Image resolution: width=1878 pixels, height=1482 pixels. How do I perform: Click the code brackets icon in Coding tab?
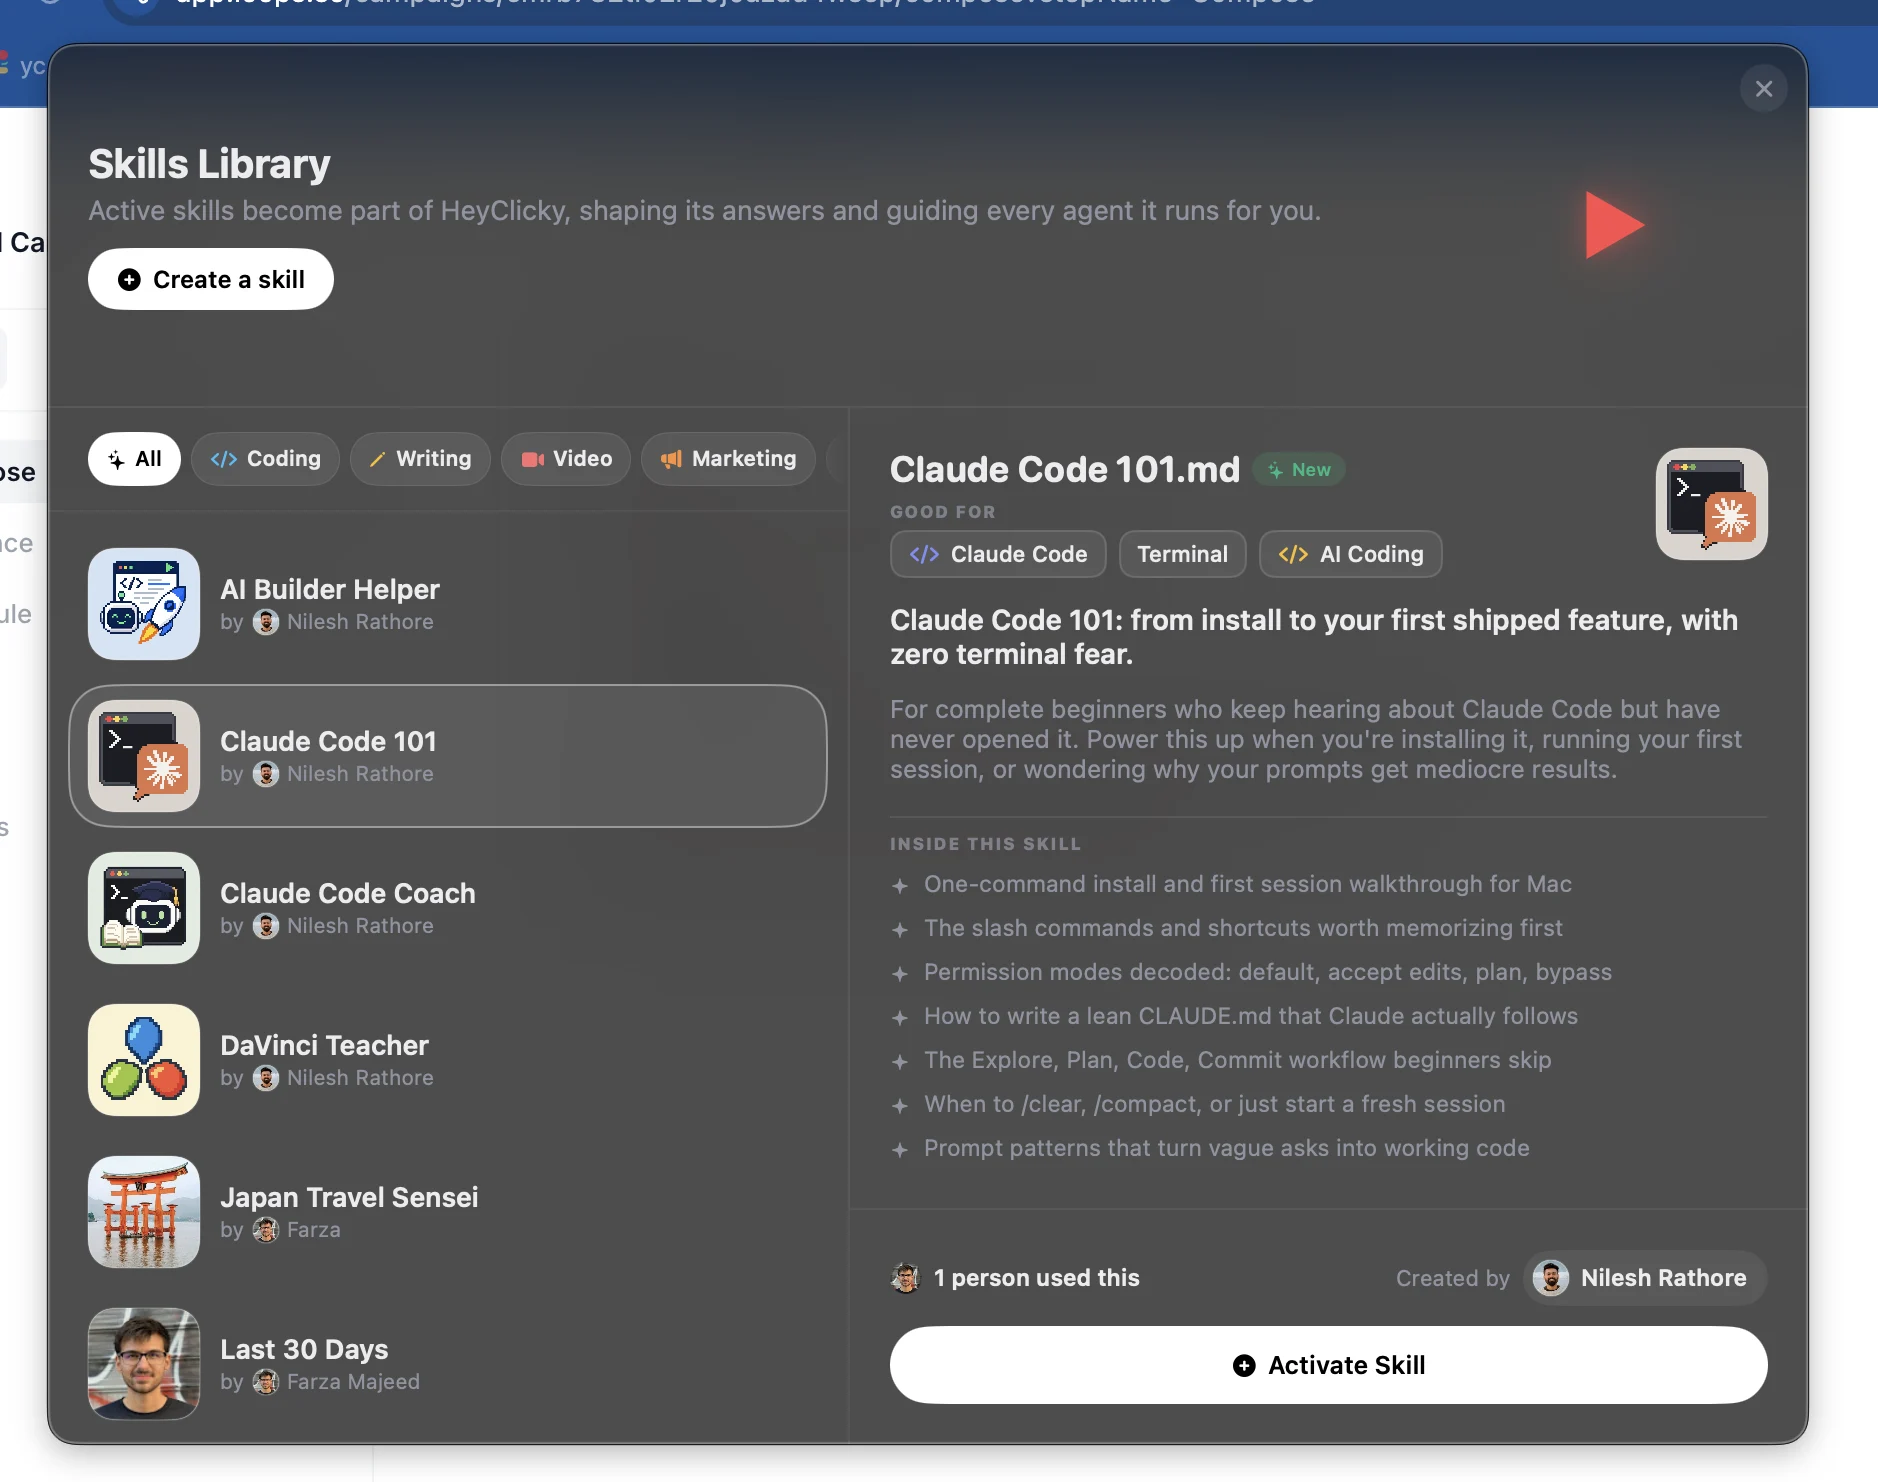click(224, 459)
